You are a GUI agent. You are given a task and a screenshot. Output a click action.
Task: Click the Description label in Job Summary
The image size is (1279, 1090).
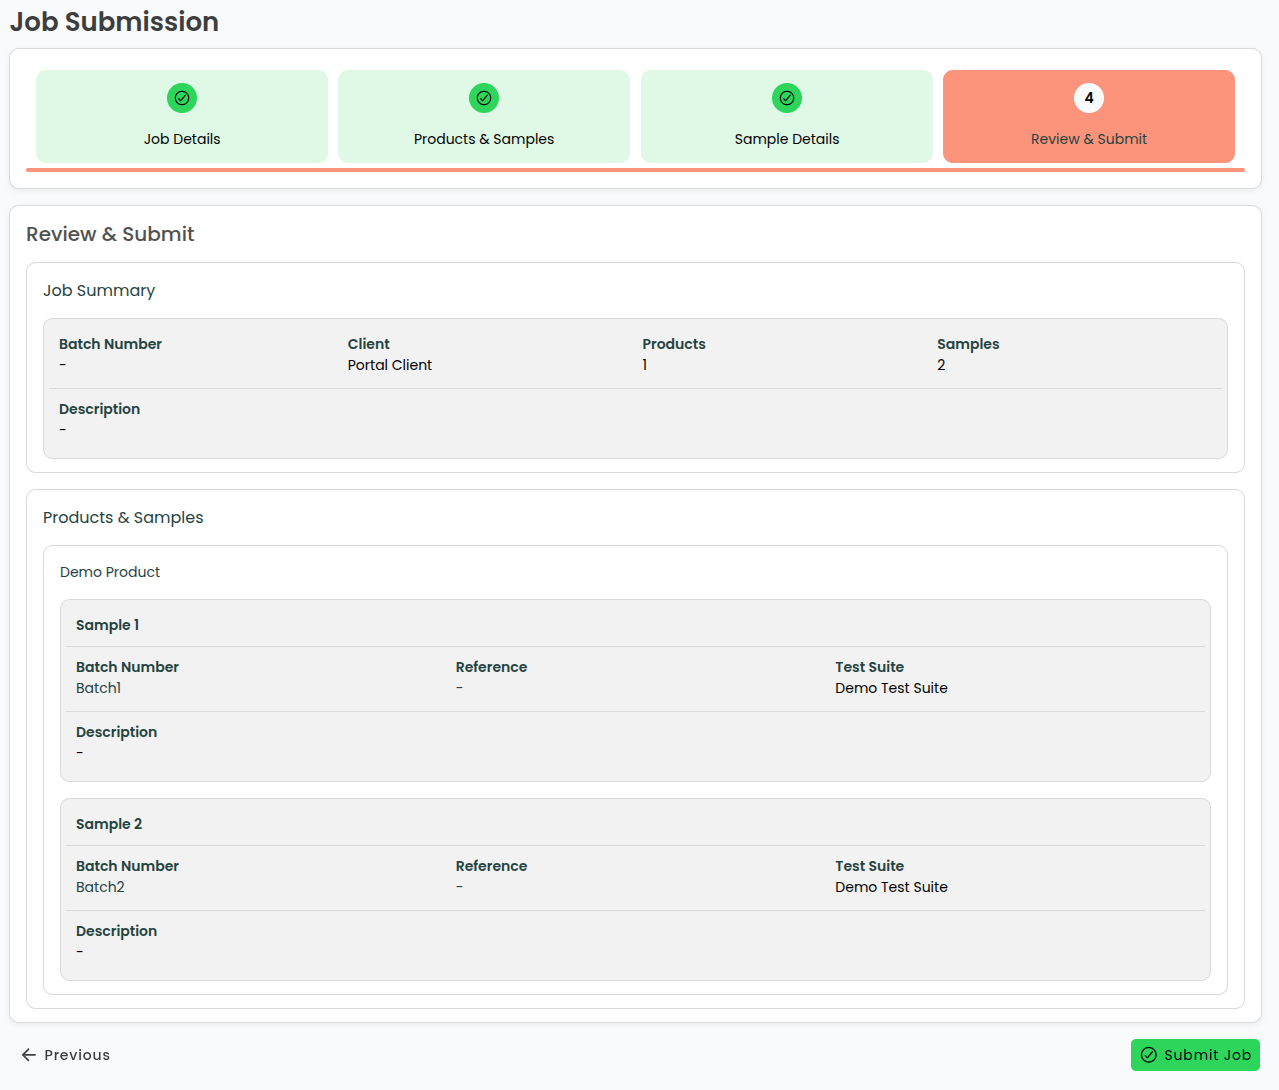pos(99,409)
